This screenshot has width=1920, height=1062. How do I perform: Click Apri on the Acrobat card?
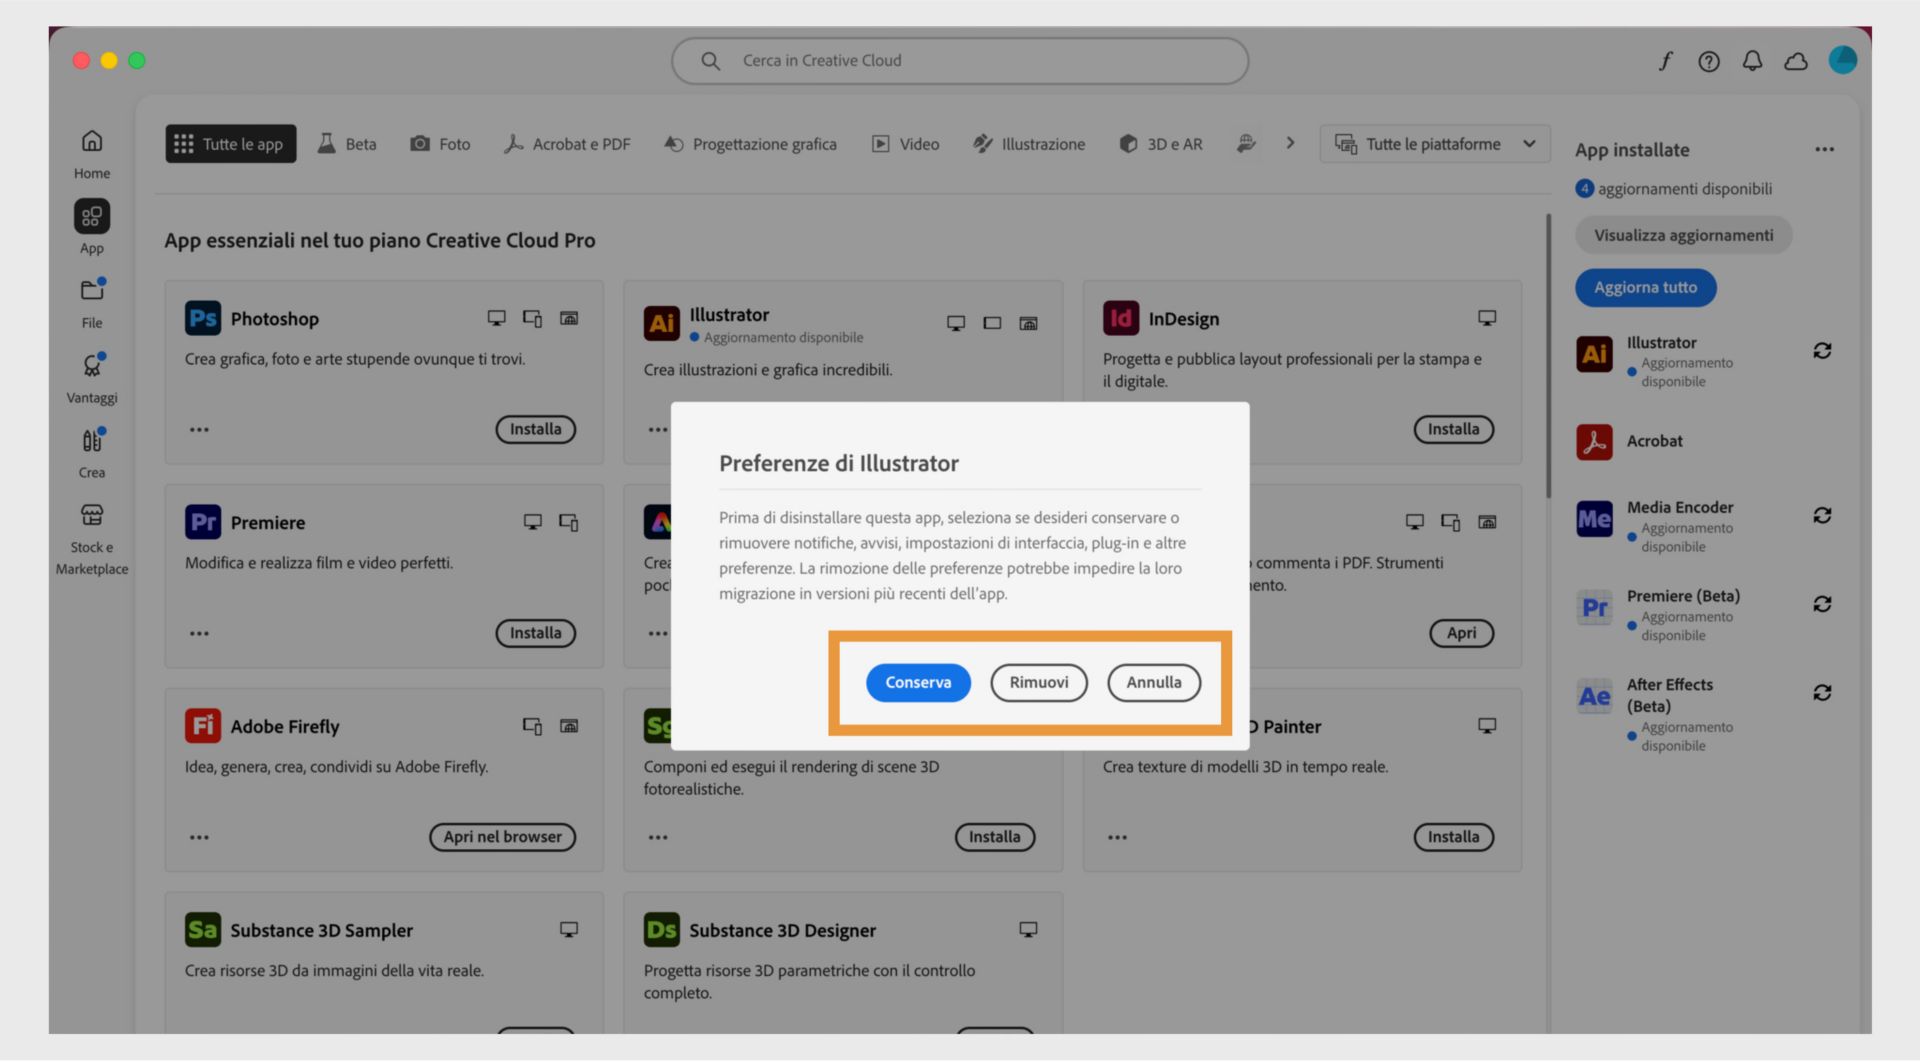tap(1461, 633)
